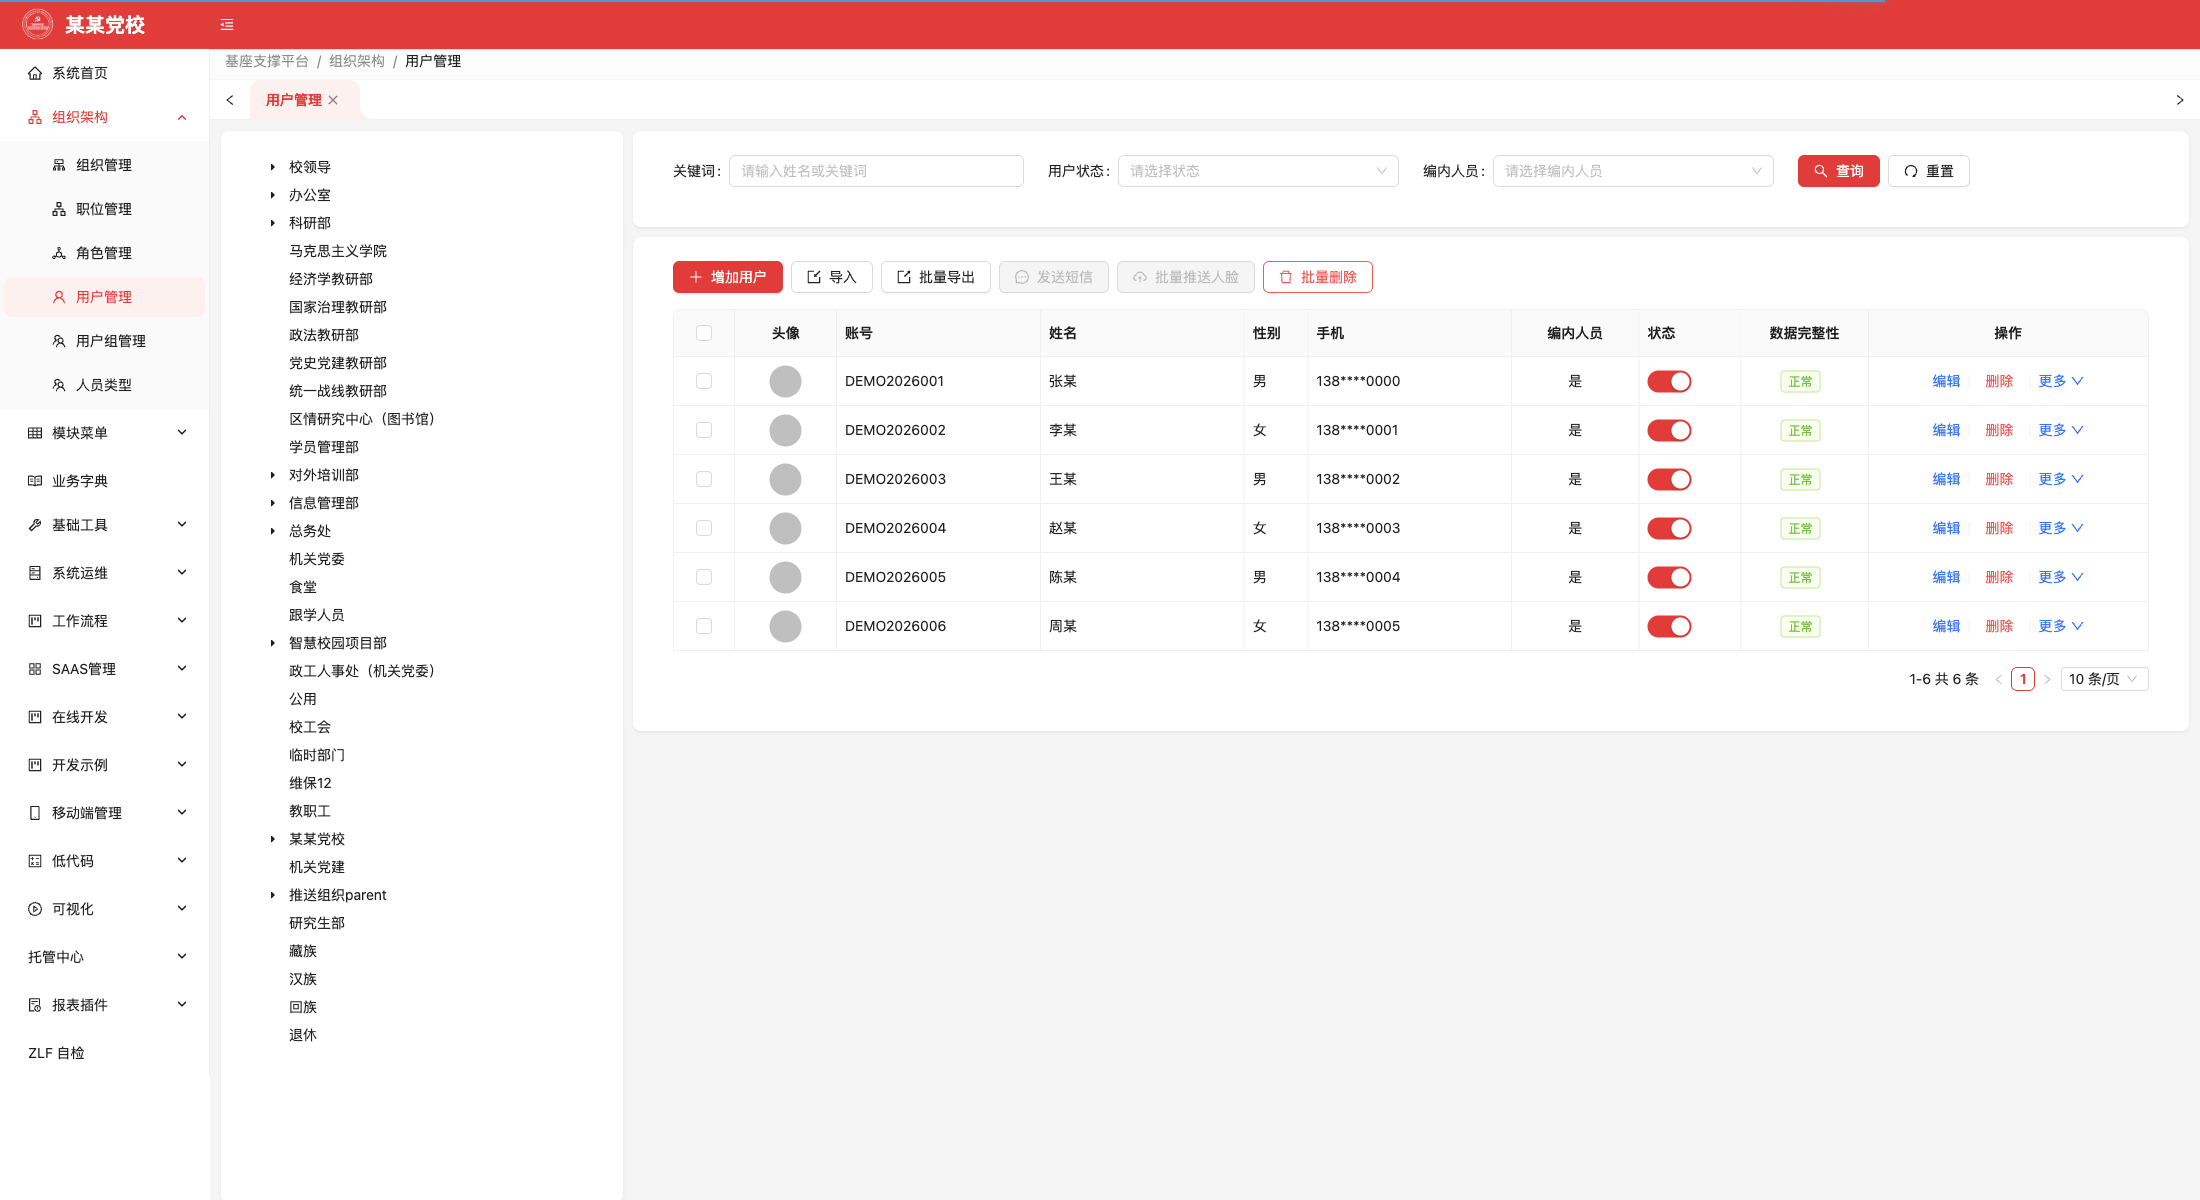Click the avatar of user 张某
2200x1200 pixels.
pyautogui.click(x=785, y=381)
